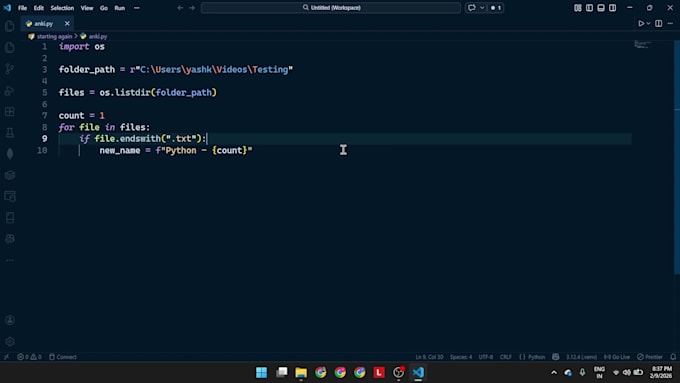This screenshot has height=383, width=680.
Task: Click the editor vertical scrollbar
Action: click(677, 157)
